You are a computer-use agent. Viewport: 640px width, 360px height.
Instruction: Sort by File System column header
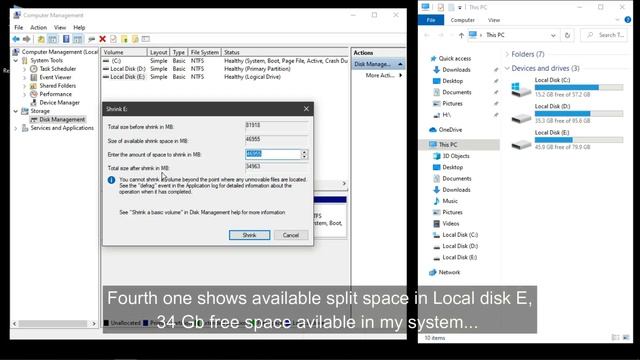tap(204, 52)
